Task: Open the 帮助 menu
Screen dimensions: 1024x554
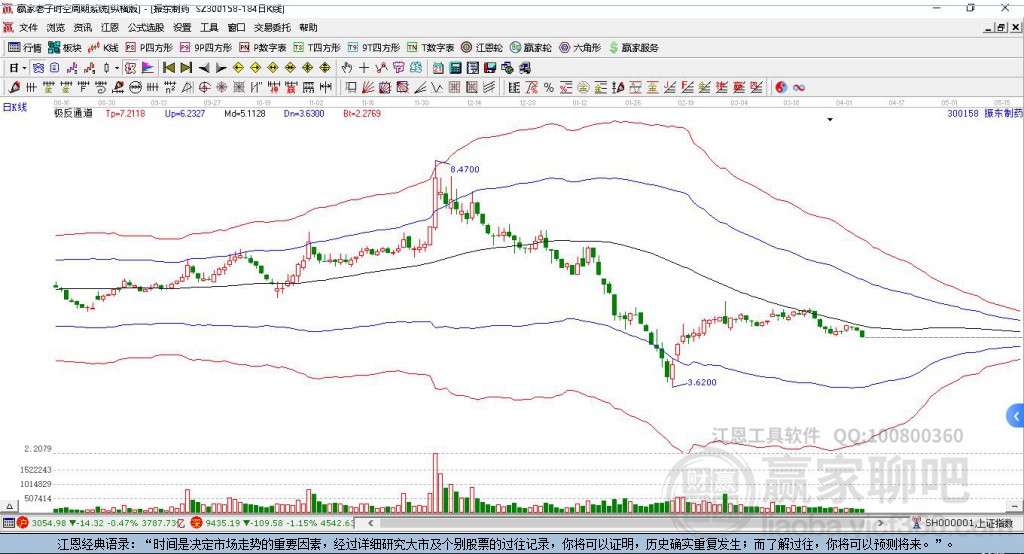Action: [308, 27]
